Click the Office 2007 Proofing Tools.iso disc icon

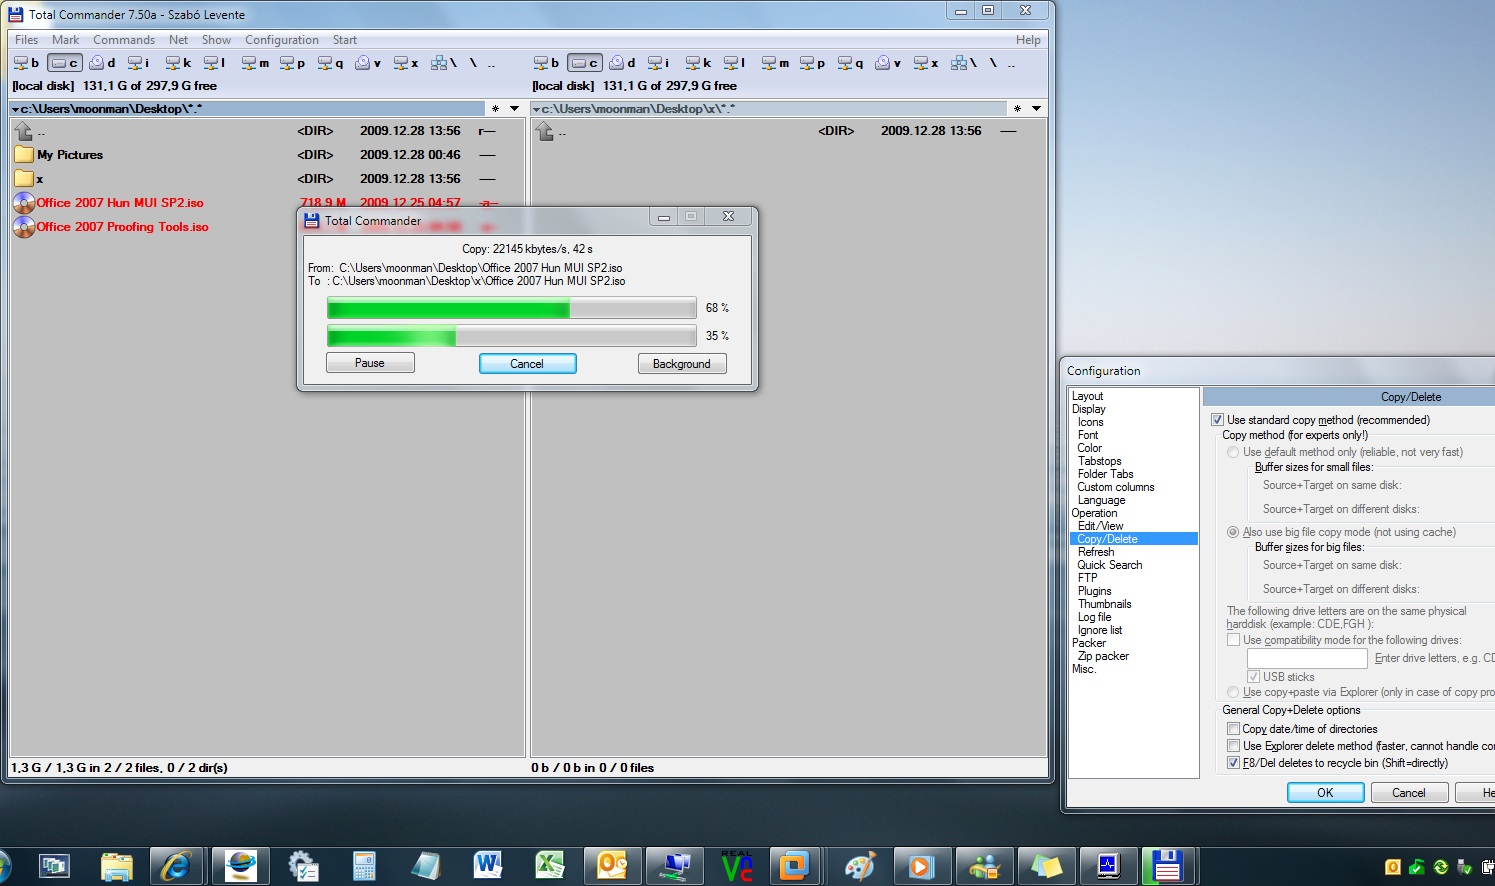(24, 227)
